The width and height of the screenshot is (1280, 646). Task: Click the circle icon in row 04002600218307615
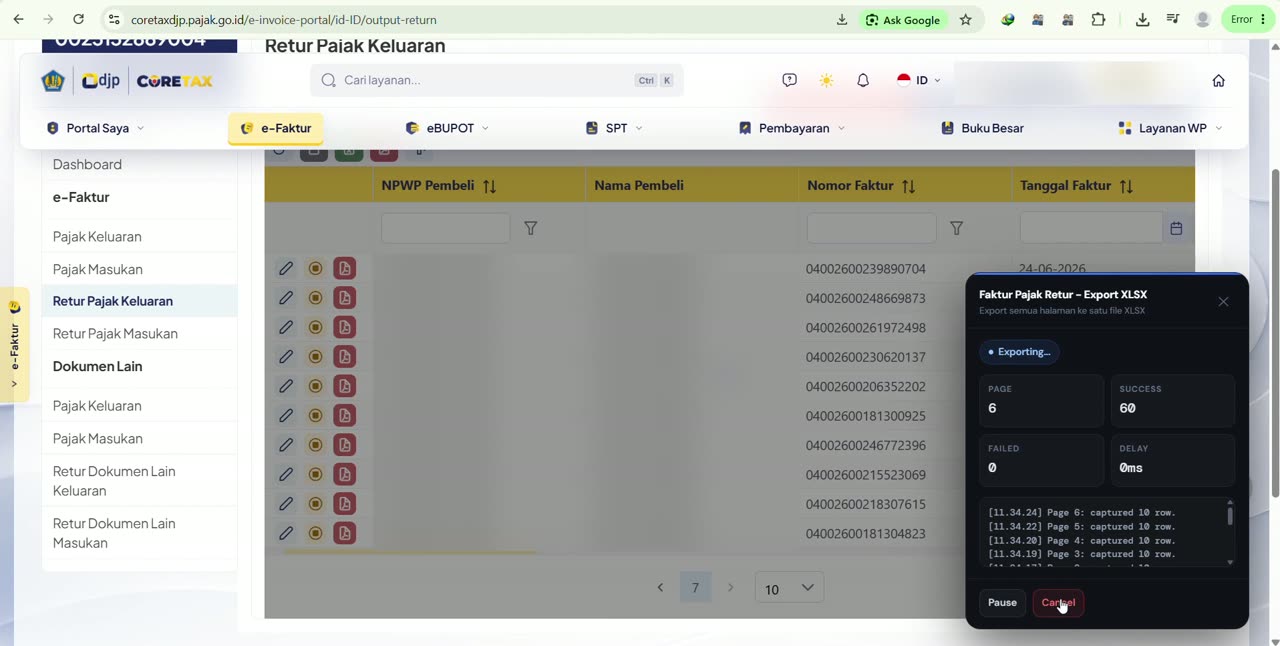click(315, 504)
